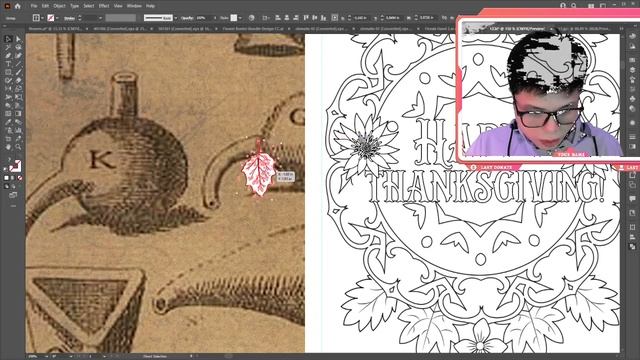Select the Blend tool

18,122
